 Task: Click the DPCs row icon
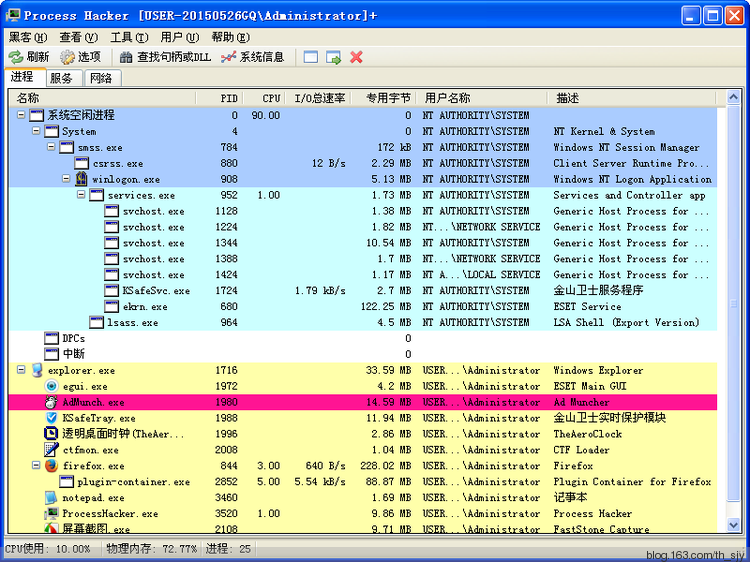[51, 338]
